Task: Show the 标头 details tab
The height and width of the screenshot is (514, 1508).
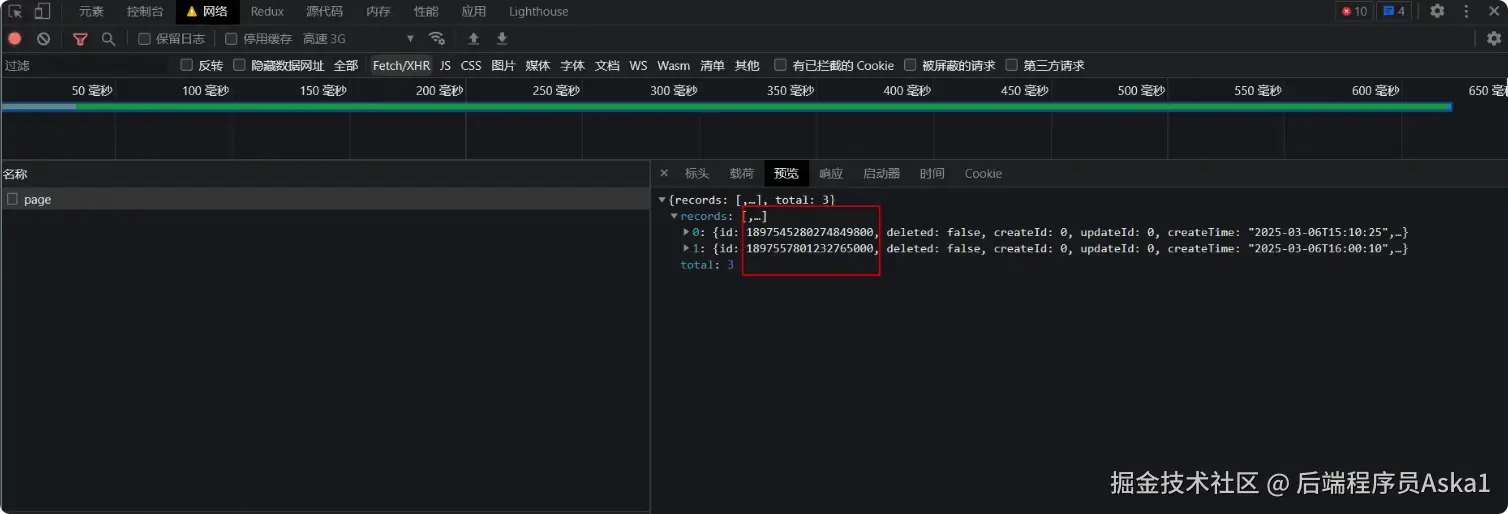Action: pos(697,173)
